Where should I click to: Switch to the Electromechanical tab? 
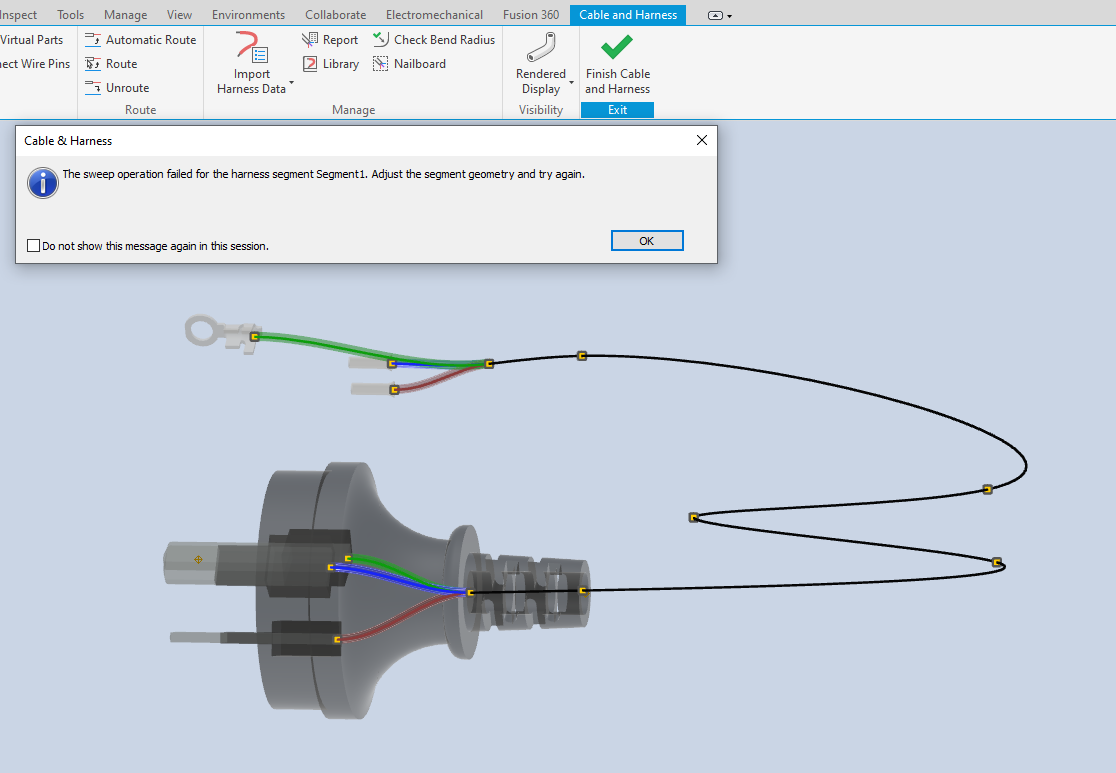[433, 14]
